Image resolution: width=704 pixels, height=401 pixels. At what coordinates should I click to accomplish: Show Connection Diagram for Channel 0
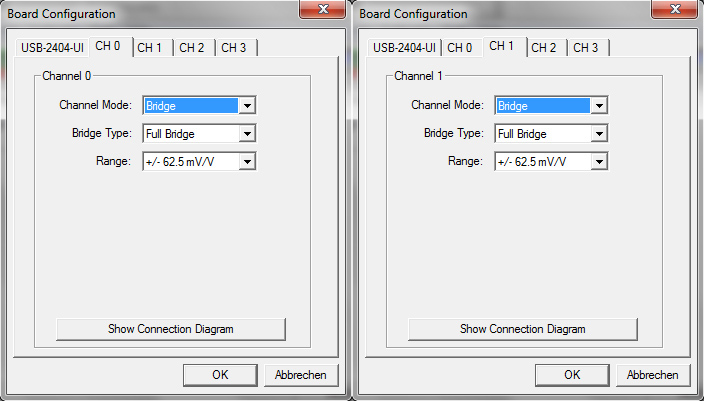171,329
